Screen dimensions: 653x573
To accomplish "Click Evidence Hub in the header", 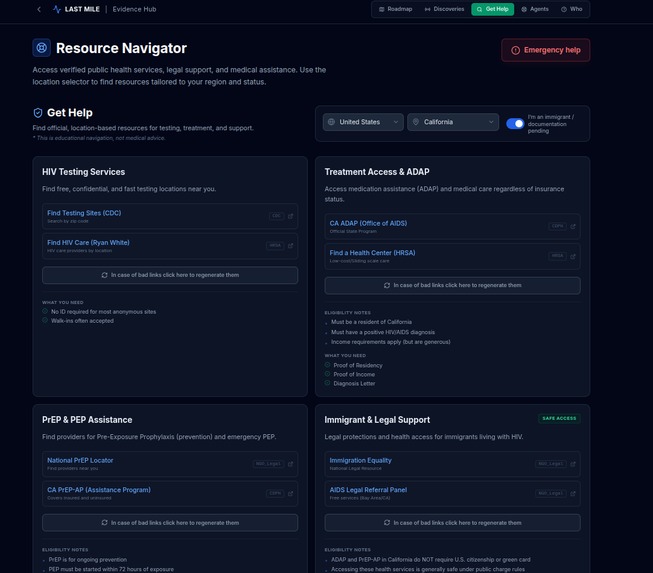I will [x=135, y=9].
